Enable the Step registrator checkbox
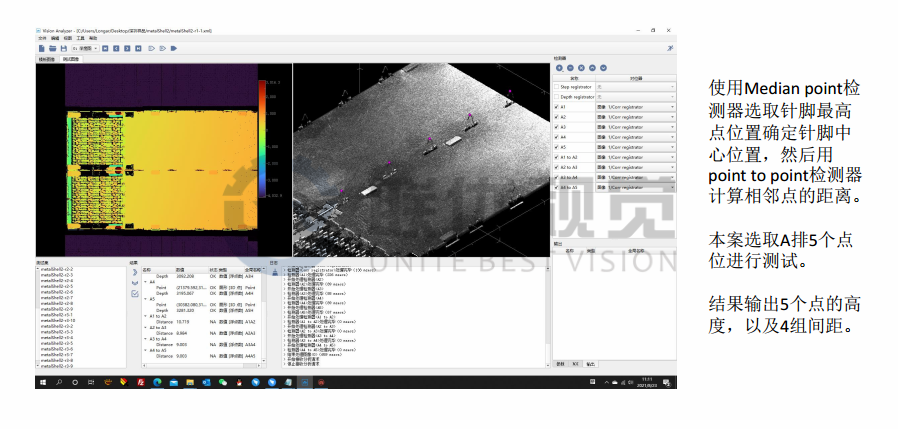The height and width of the screenshot is (429, 898). point(557,87)
